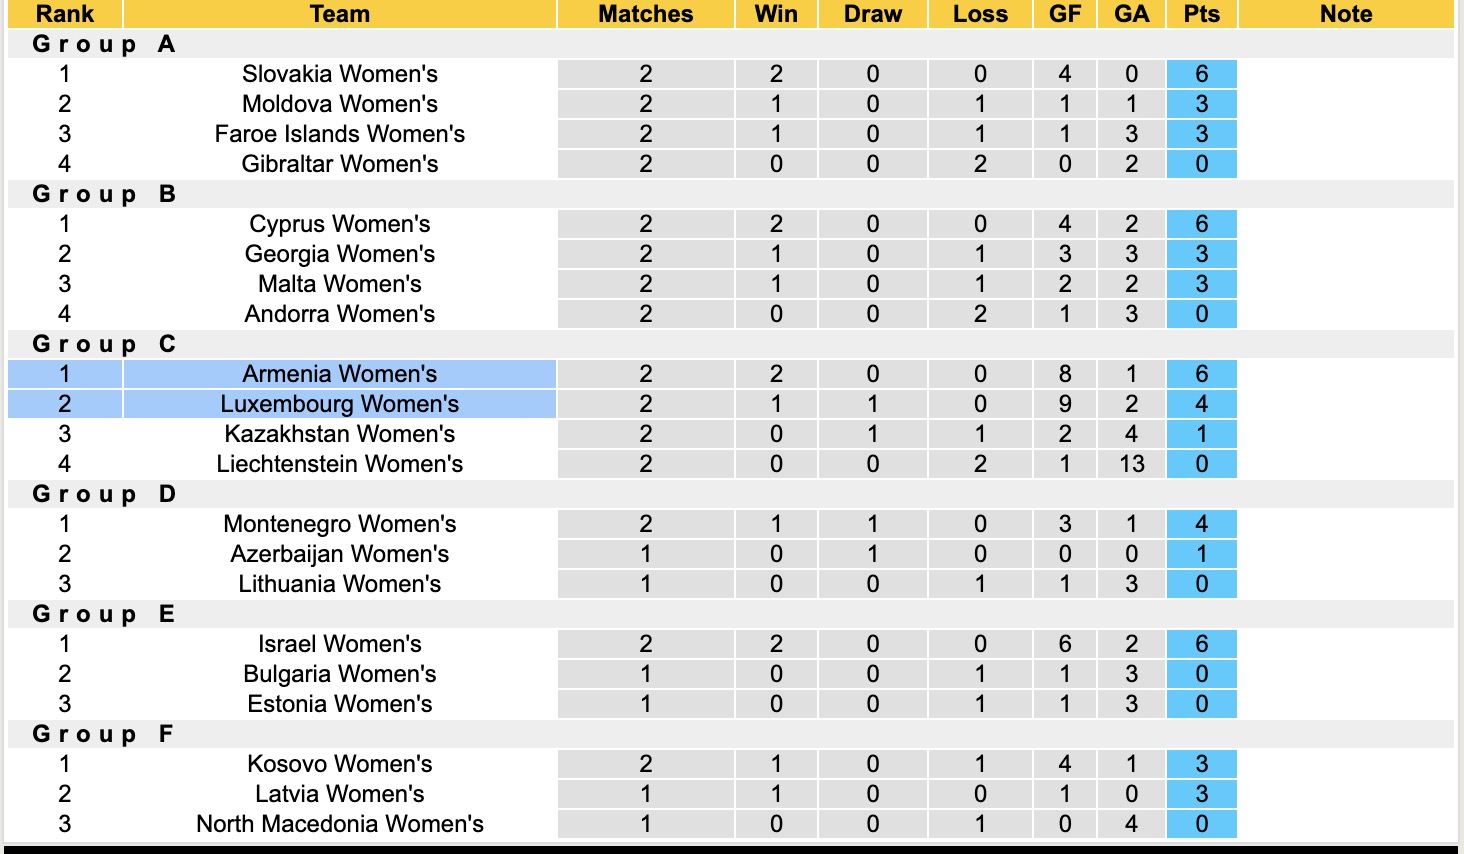1464x854 pixels.
Task: Click the Israel Women's team name
Action: (339, 644)
